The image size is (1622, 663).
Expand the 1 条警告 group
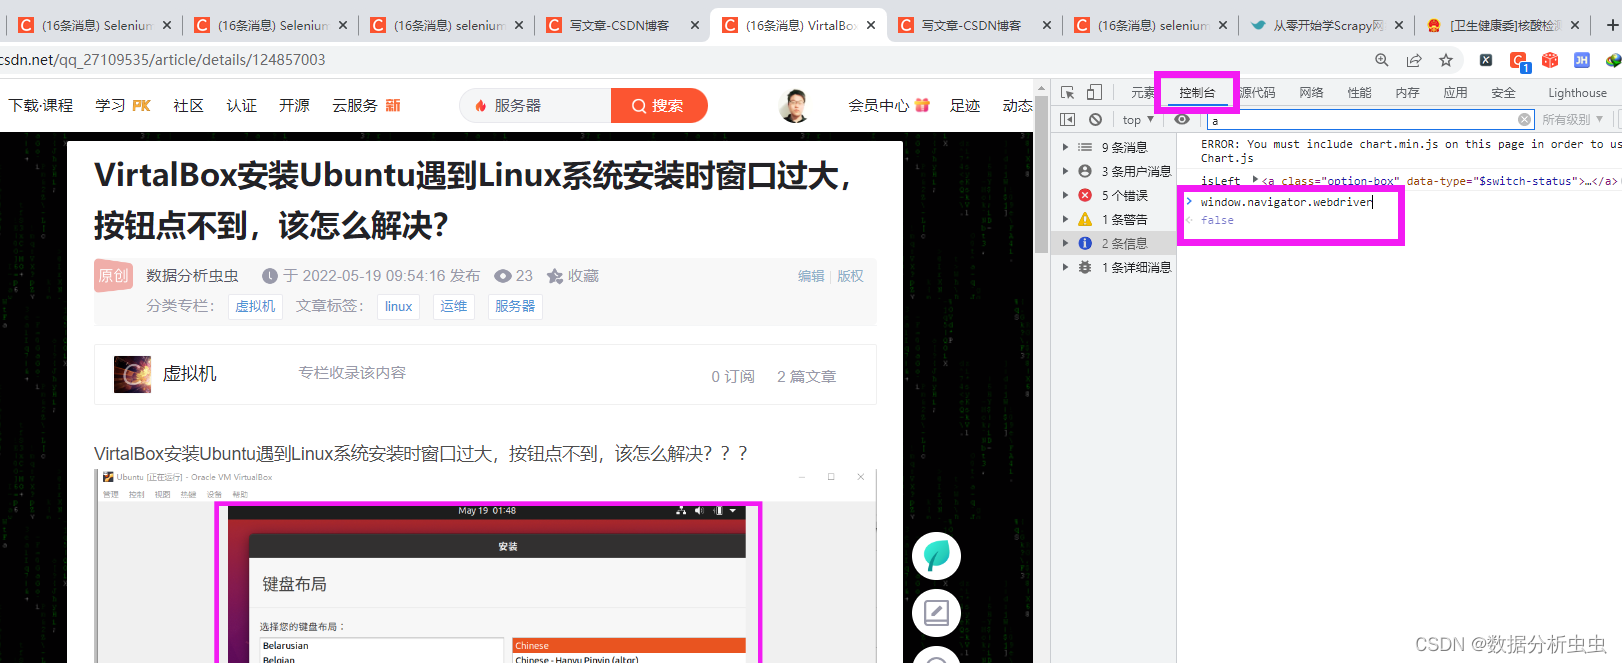point(1065,219)
